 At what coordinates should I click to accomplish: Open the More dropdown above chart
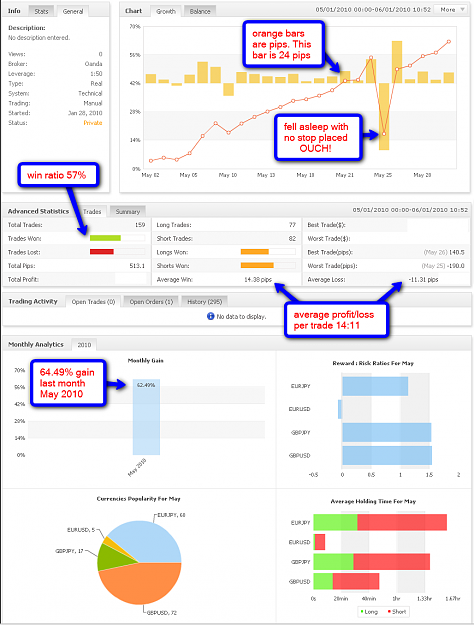click(452, 10)
